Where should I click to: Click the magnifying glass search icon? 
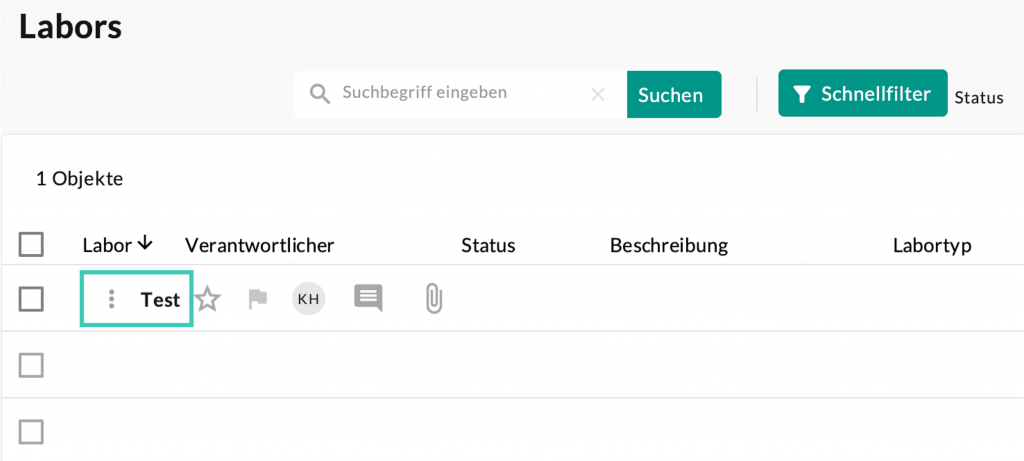coord(320,94)
